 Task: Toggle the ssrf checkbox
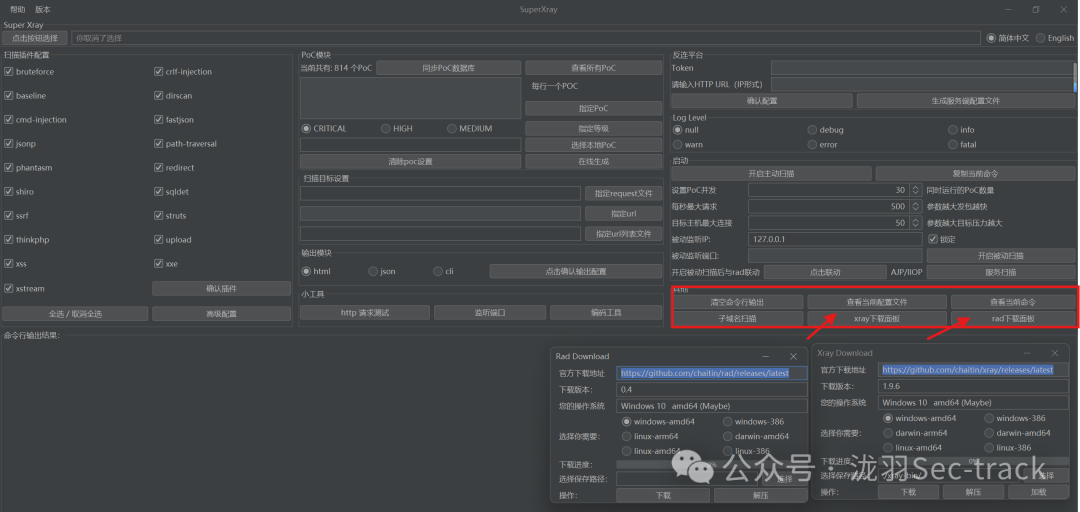(9, 216)
